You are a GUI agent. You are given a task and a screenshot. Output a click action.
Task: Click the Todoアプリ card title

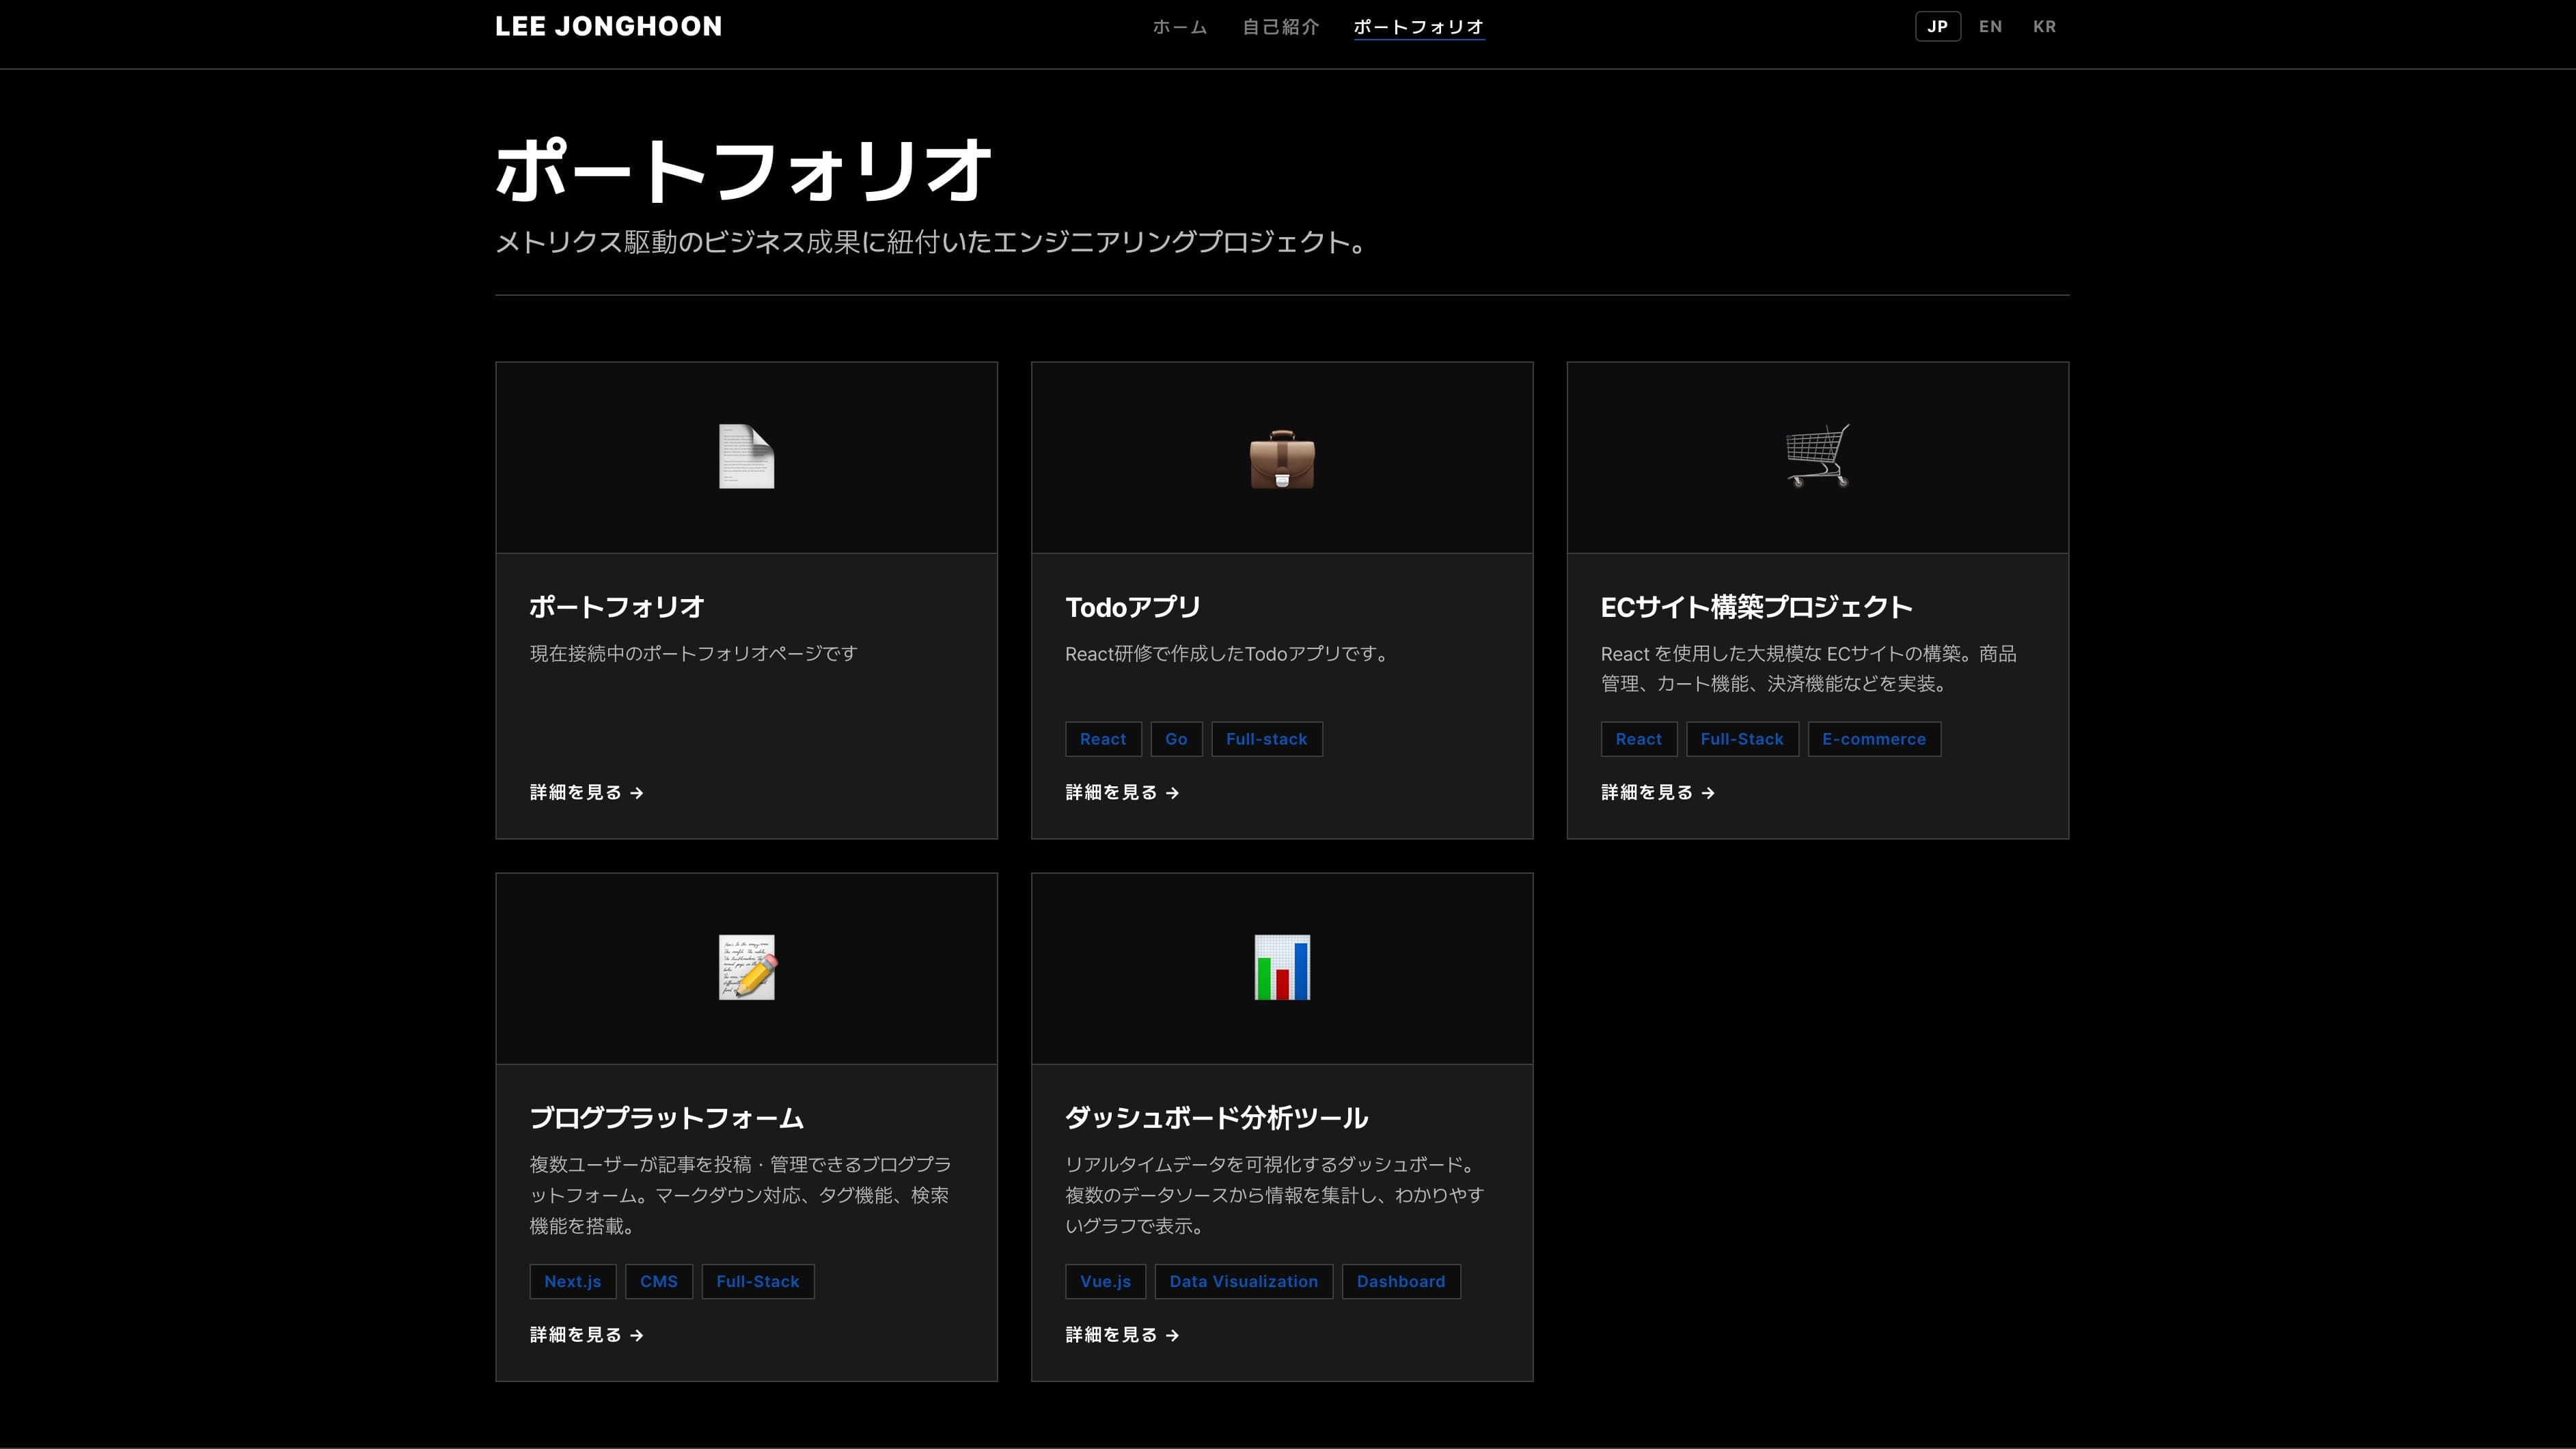click(x=1133, y=607)
